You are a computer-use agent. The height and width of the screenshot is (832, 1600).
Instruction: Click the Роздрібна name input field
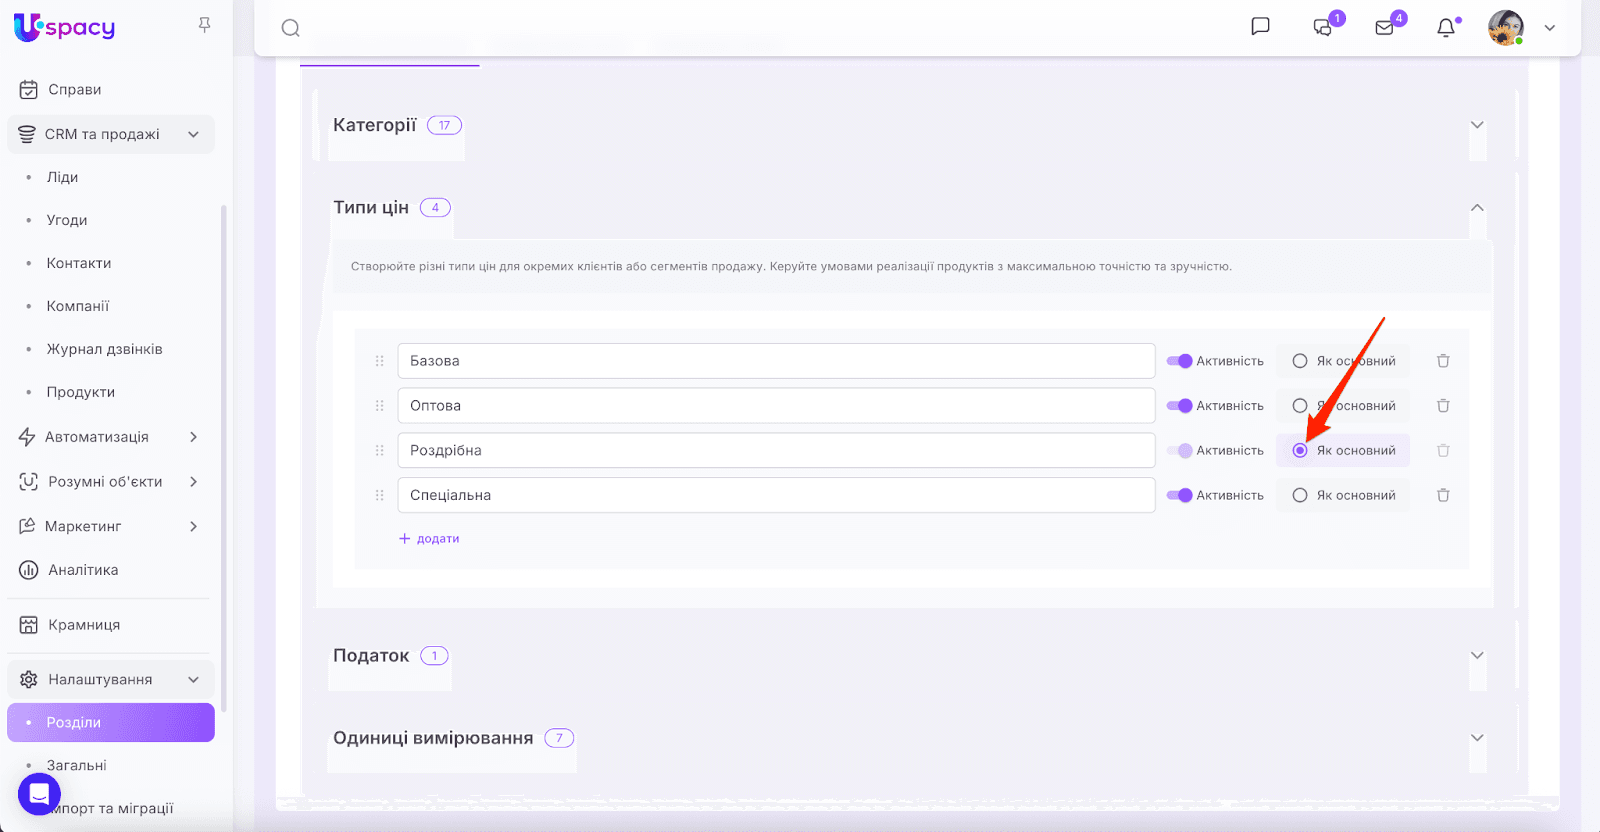tap(776, 451)
